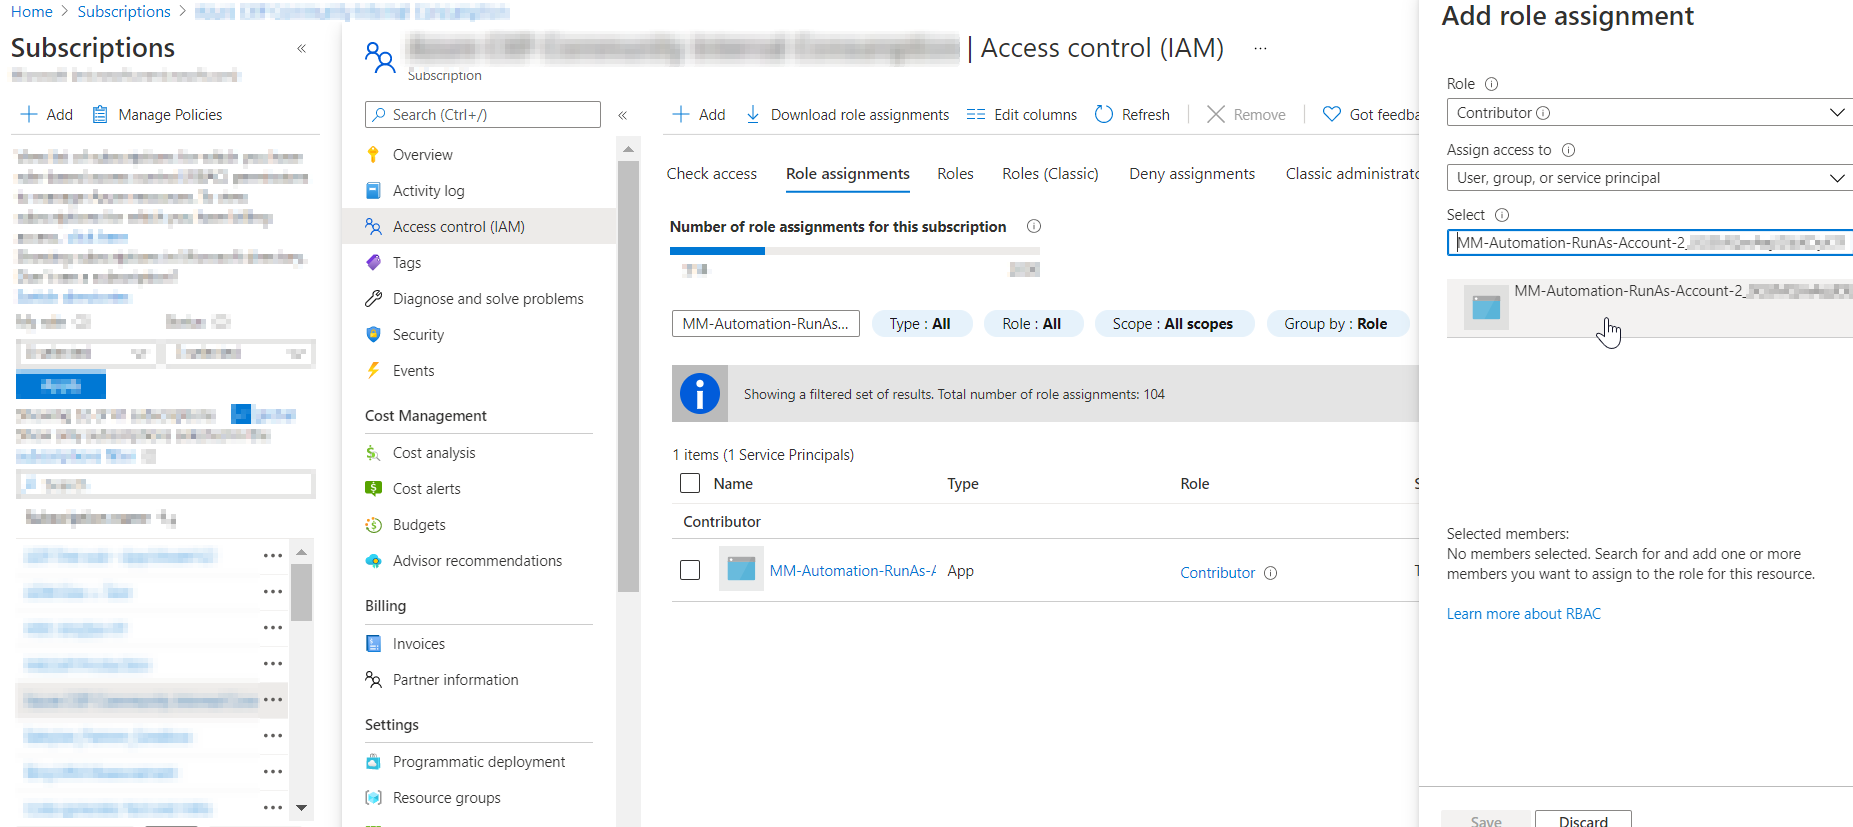Click the Discard button
The width and height of the screenshot is (1853, 827).
click(x=1583, y=819)
